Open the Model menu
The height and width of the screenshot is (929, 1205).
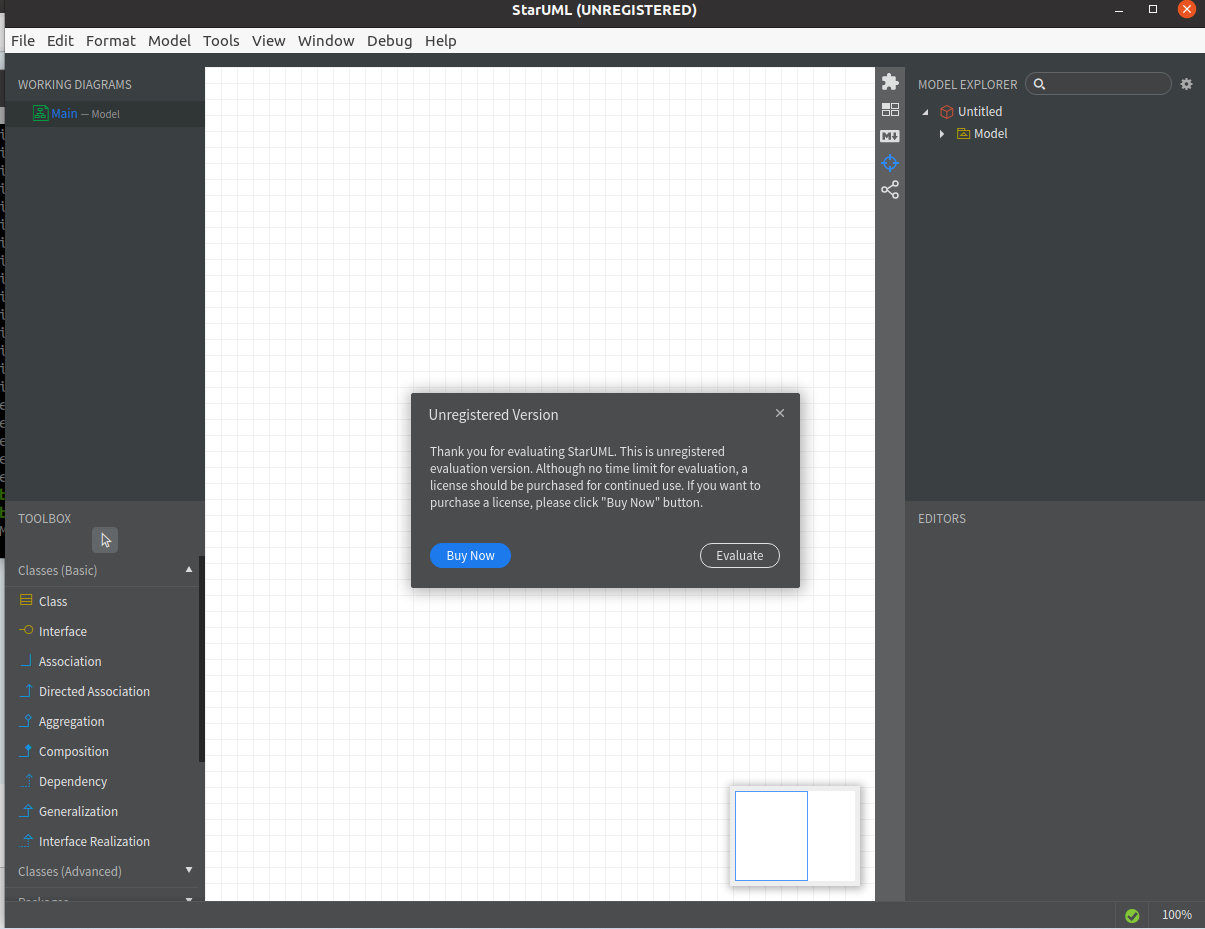tap(169, 41)
